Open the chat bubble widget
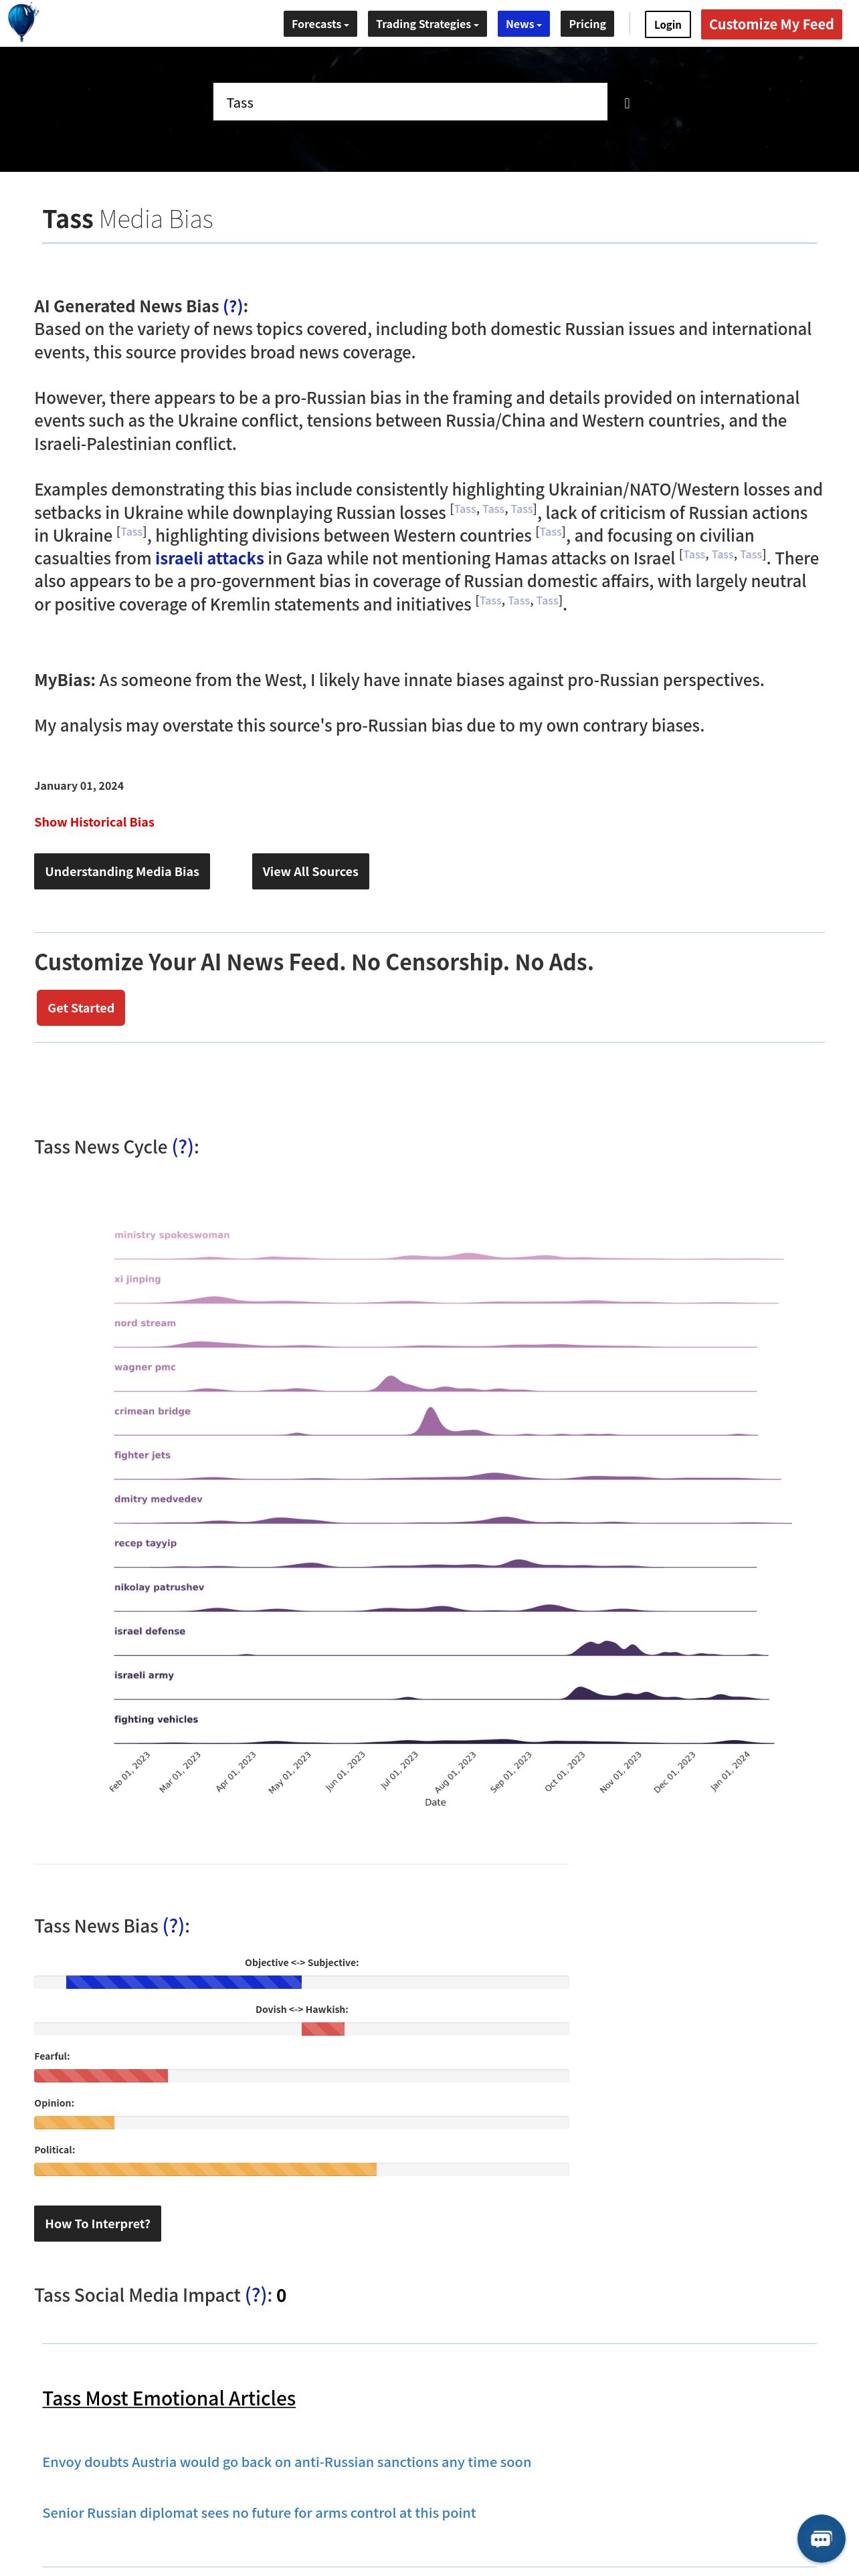The image size is (859, 2576). pyautogui.click(x=821, y=2538)
